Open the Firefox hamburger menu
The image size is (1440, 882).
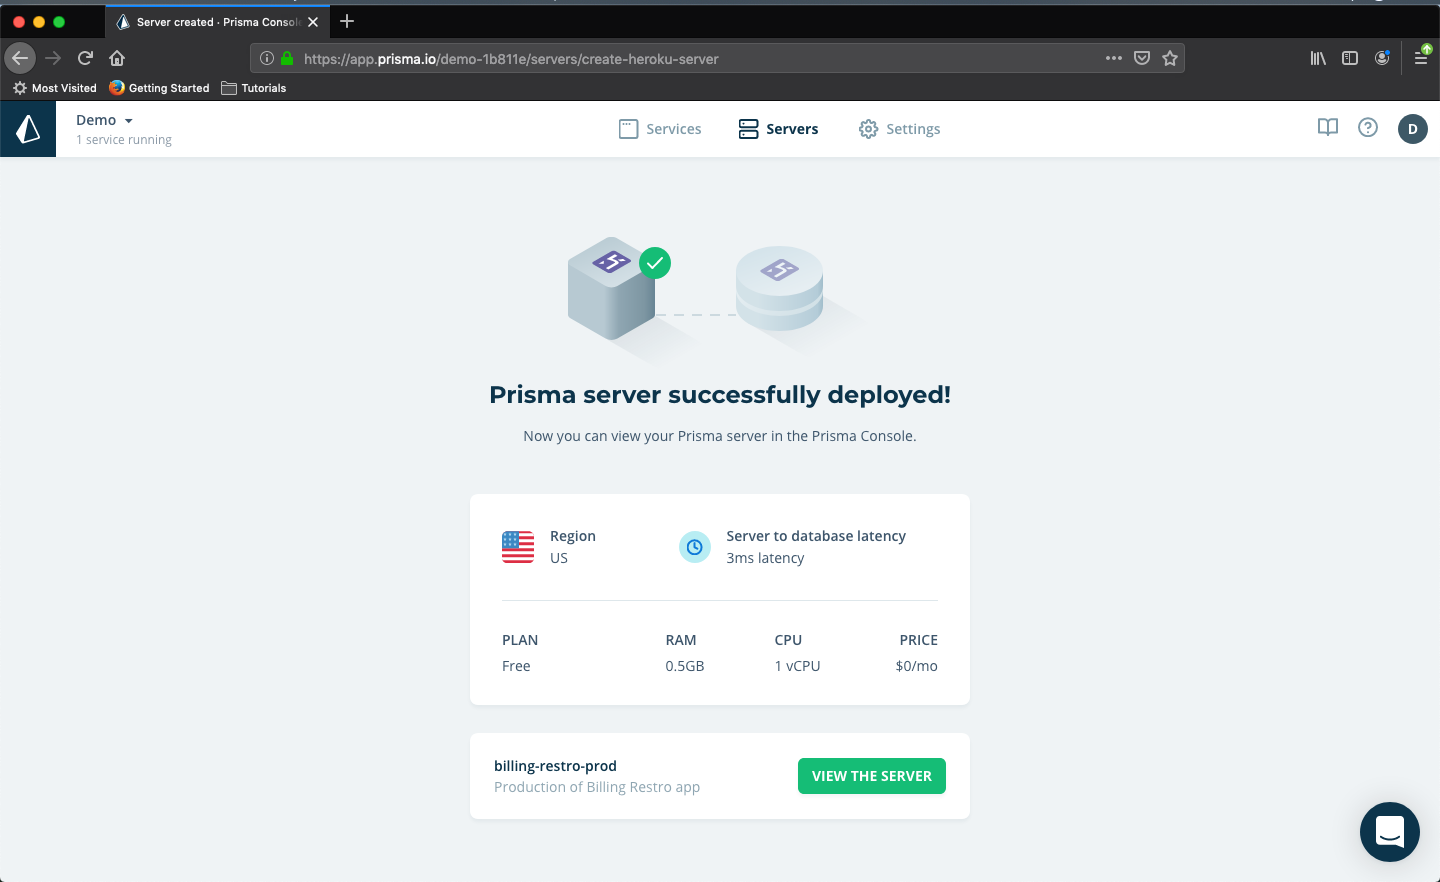tap(1421, 58)
